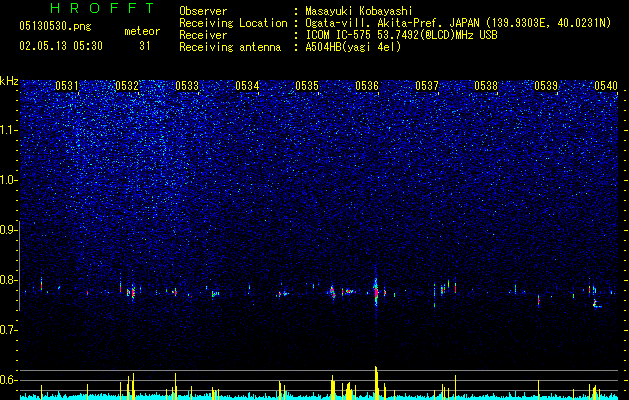Screen dimensions: 629x400
Task: Click time marker 0533
Action: [187, 86]
